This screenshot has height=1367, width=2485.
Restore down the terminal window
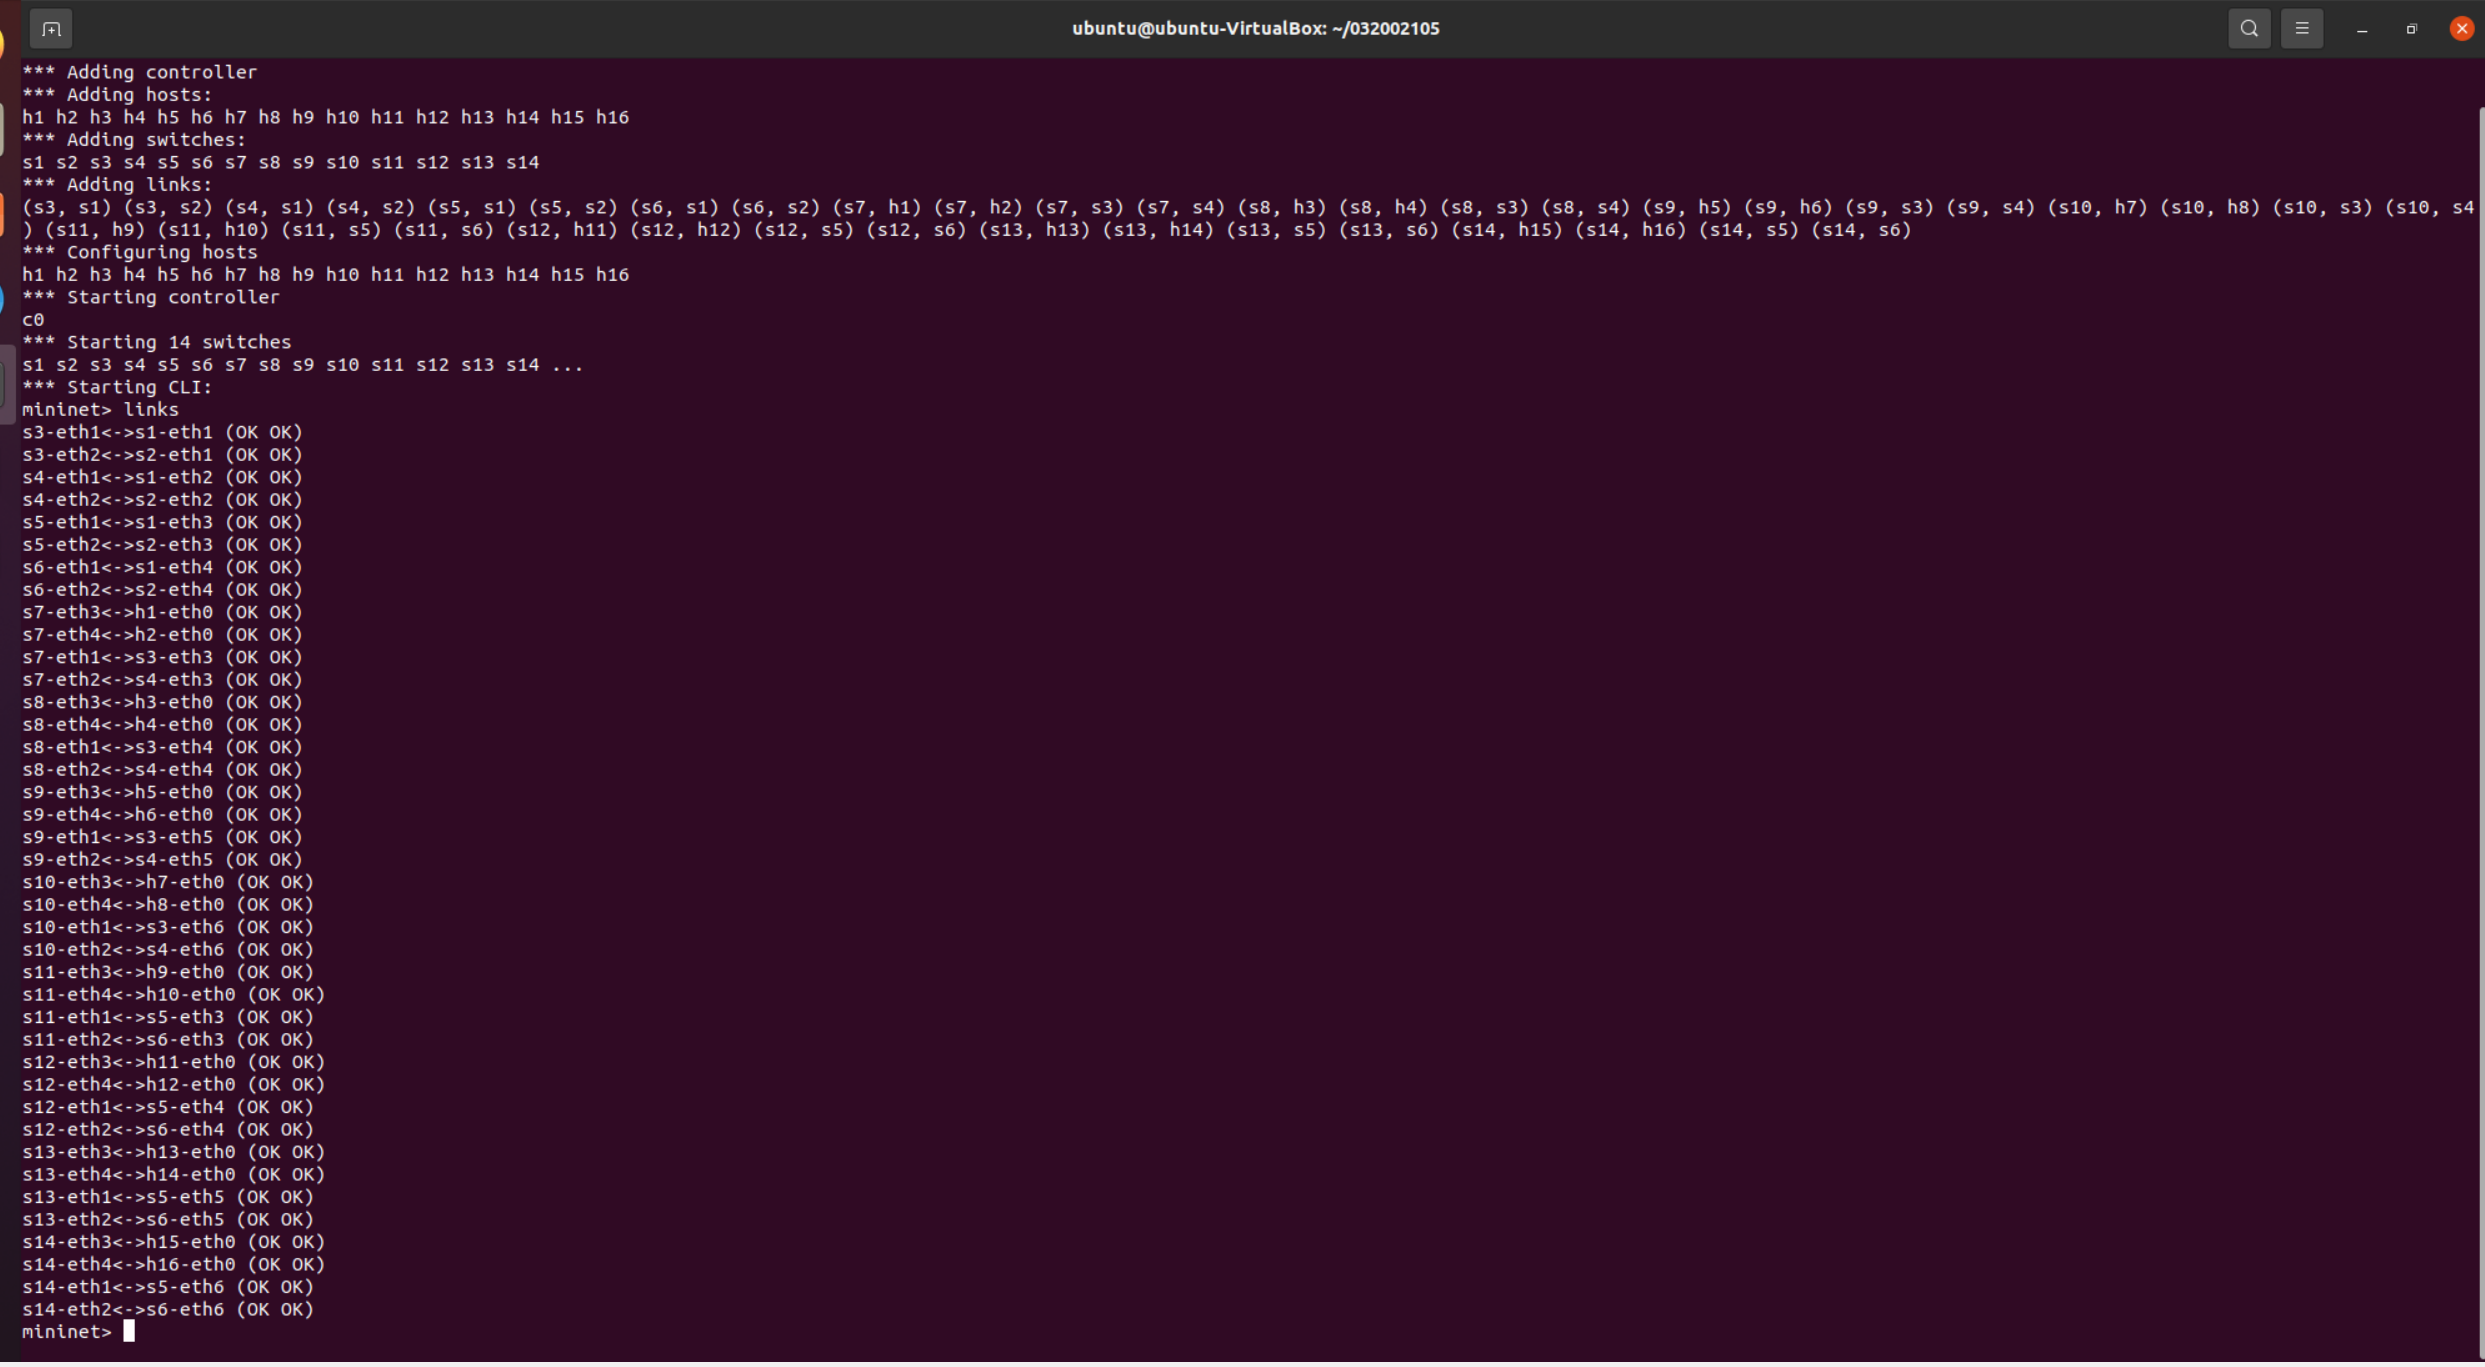pos(2411,30)
